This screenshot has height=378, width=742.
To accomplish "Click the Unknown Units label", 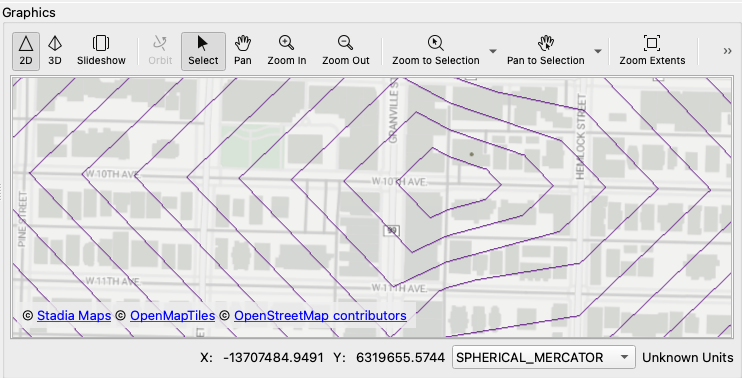I will pyautogui.click(x=688, y=358).
